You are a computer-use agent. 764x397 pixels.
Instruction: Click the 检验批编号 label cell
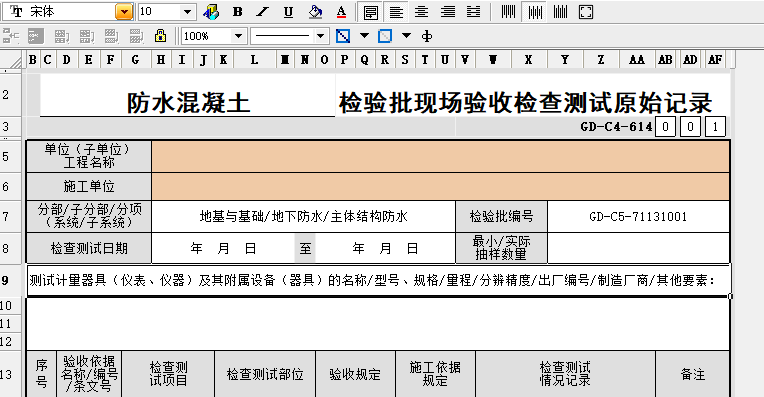coord(501,216)
